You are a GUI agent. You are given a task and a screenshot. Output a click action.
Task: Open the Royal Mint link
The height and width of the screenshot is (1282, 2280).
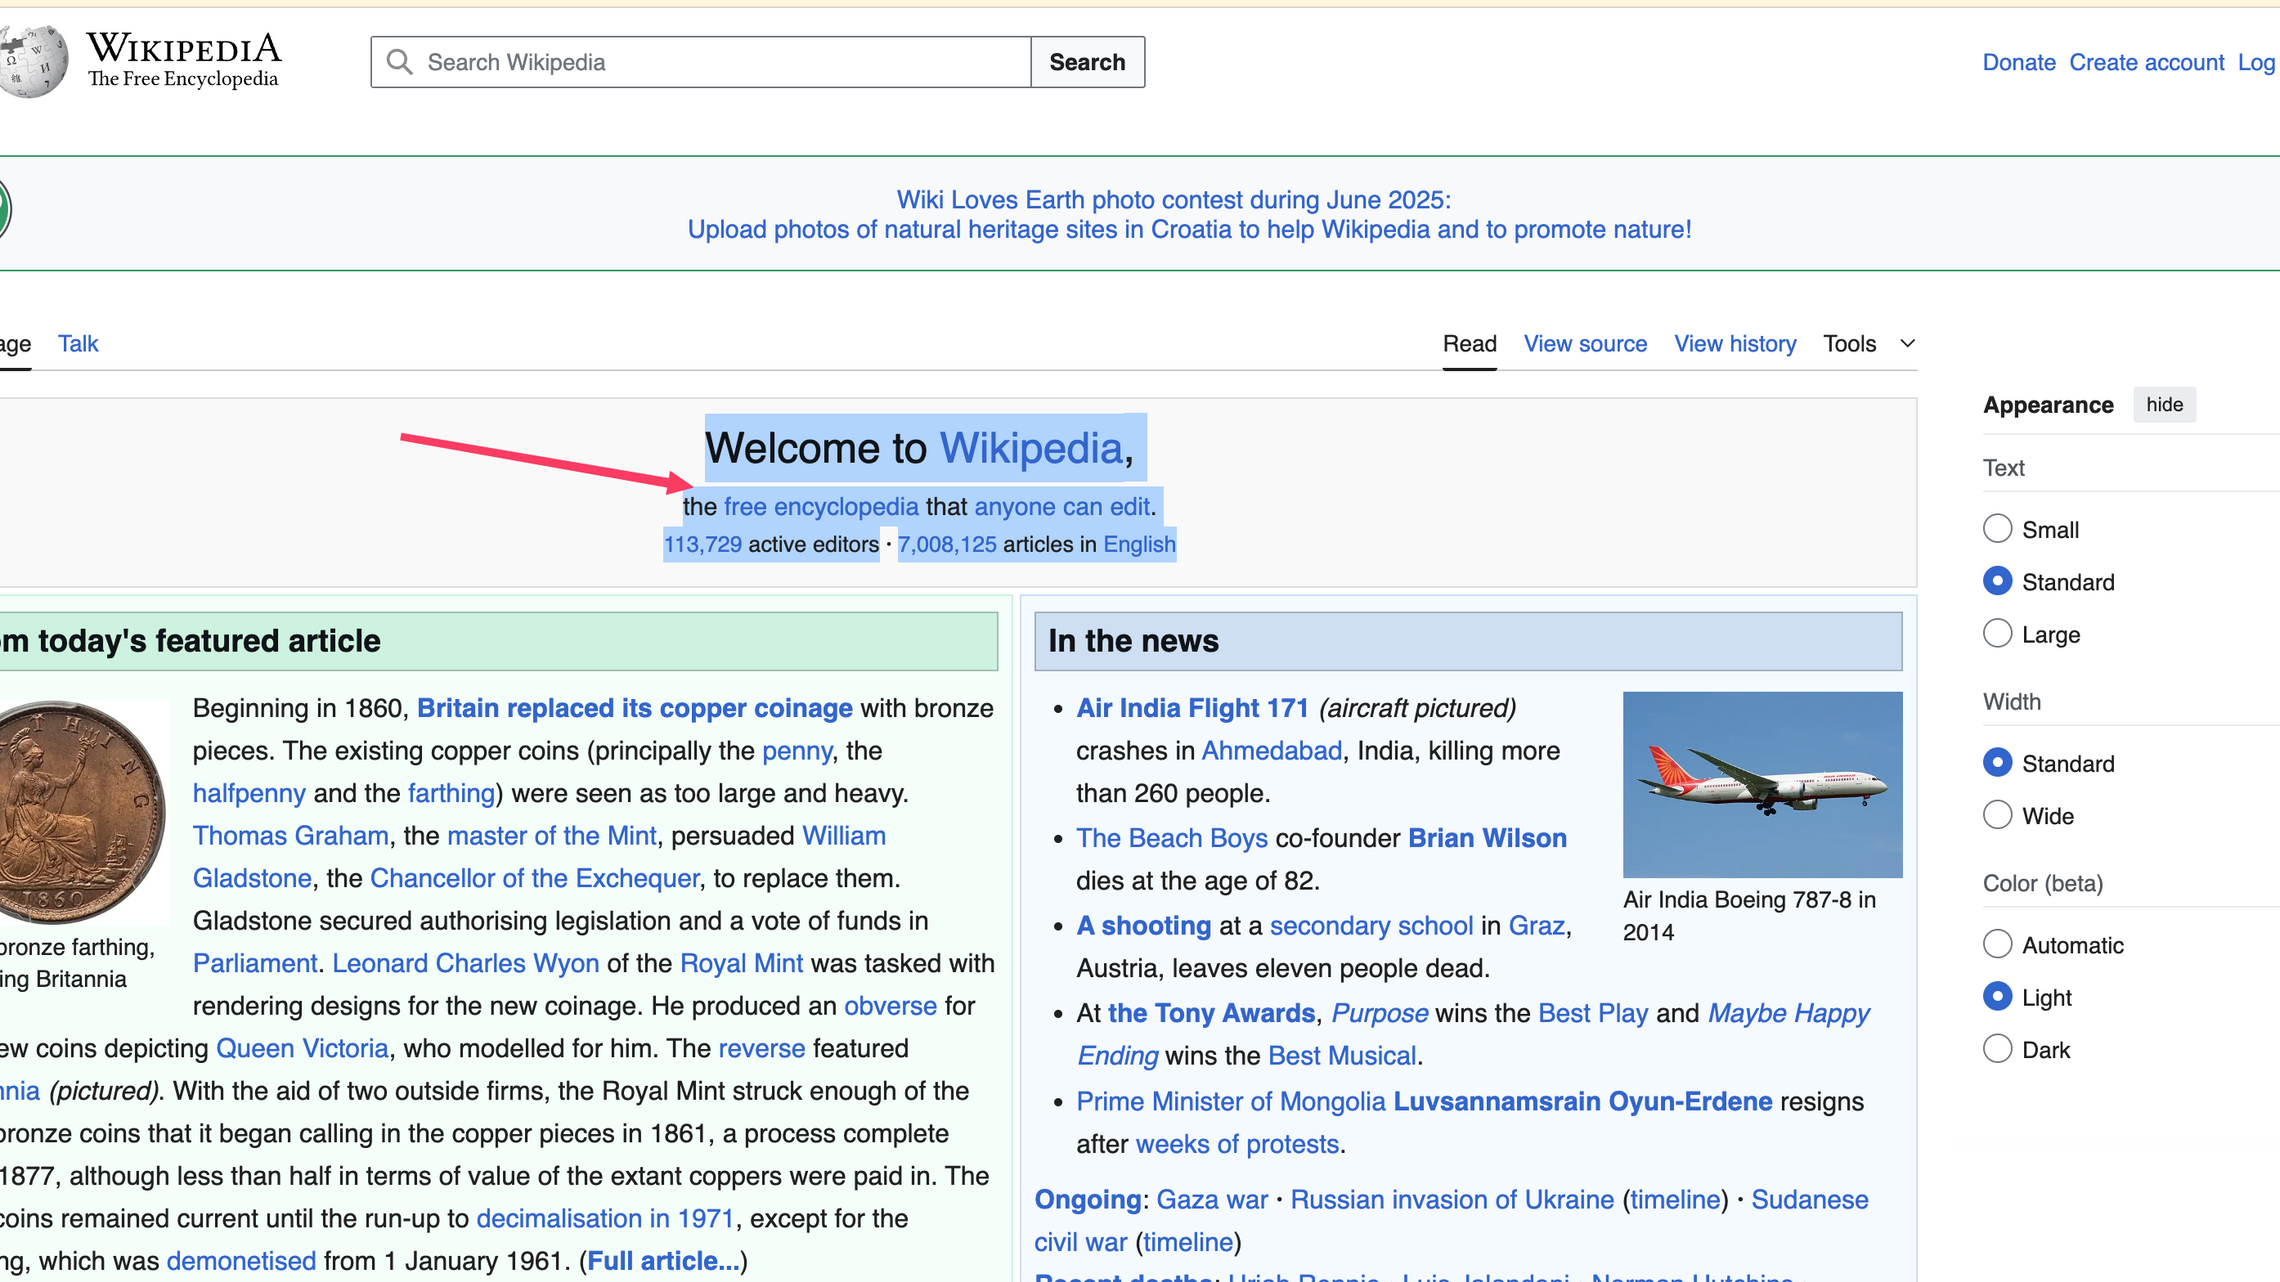tap(741, 963)
